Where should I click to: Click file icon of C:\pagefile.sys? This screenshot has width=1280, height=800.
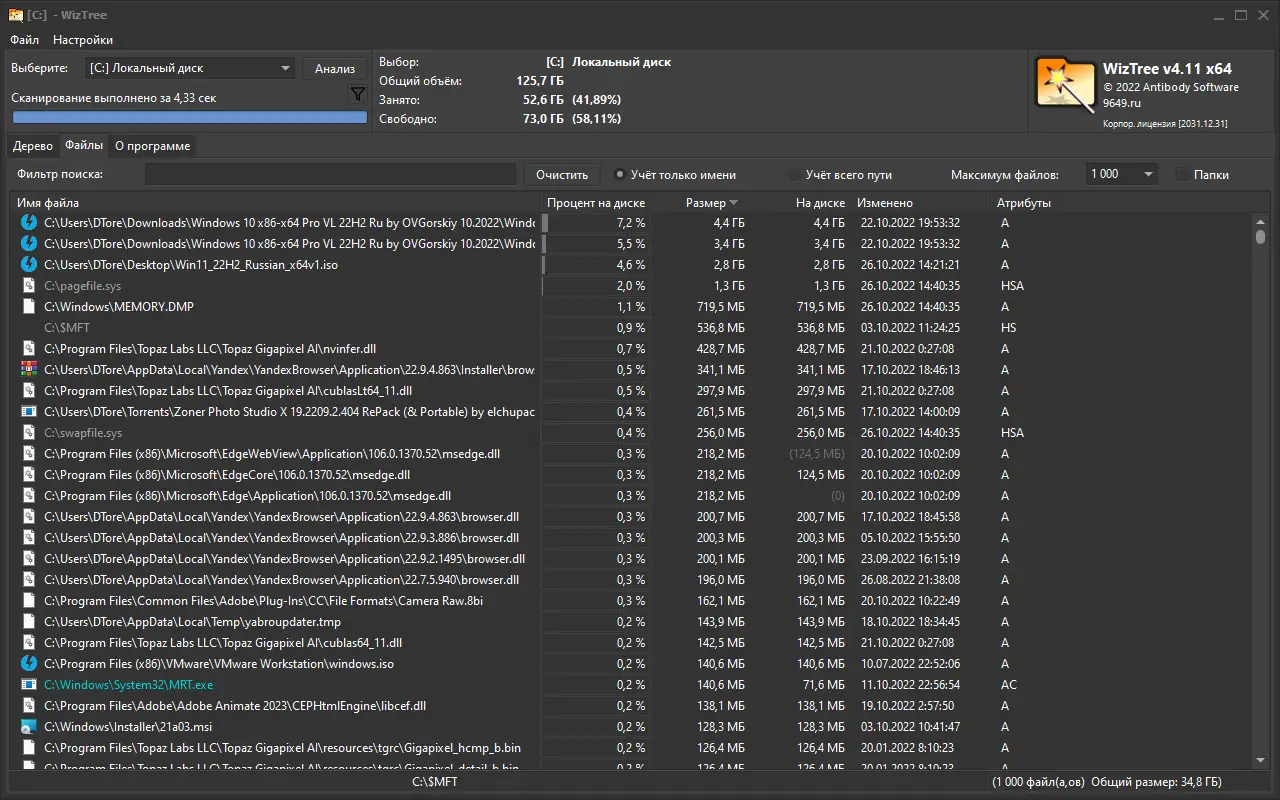click(29, 286)
